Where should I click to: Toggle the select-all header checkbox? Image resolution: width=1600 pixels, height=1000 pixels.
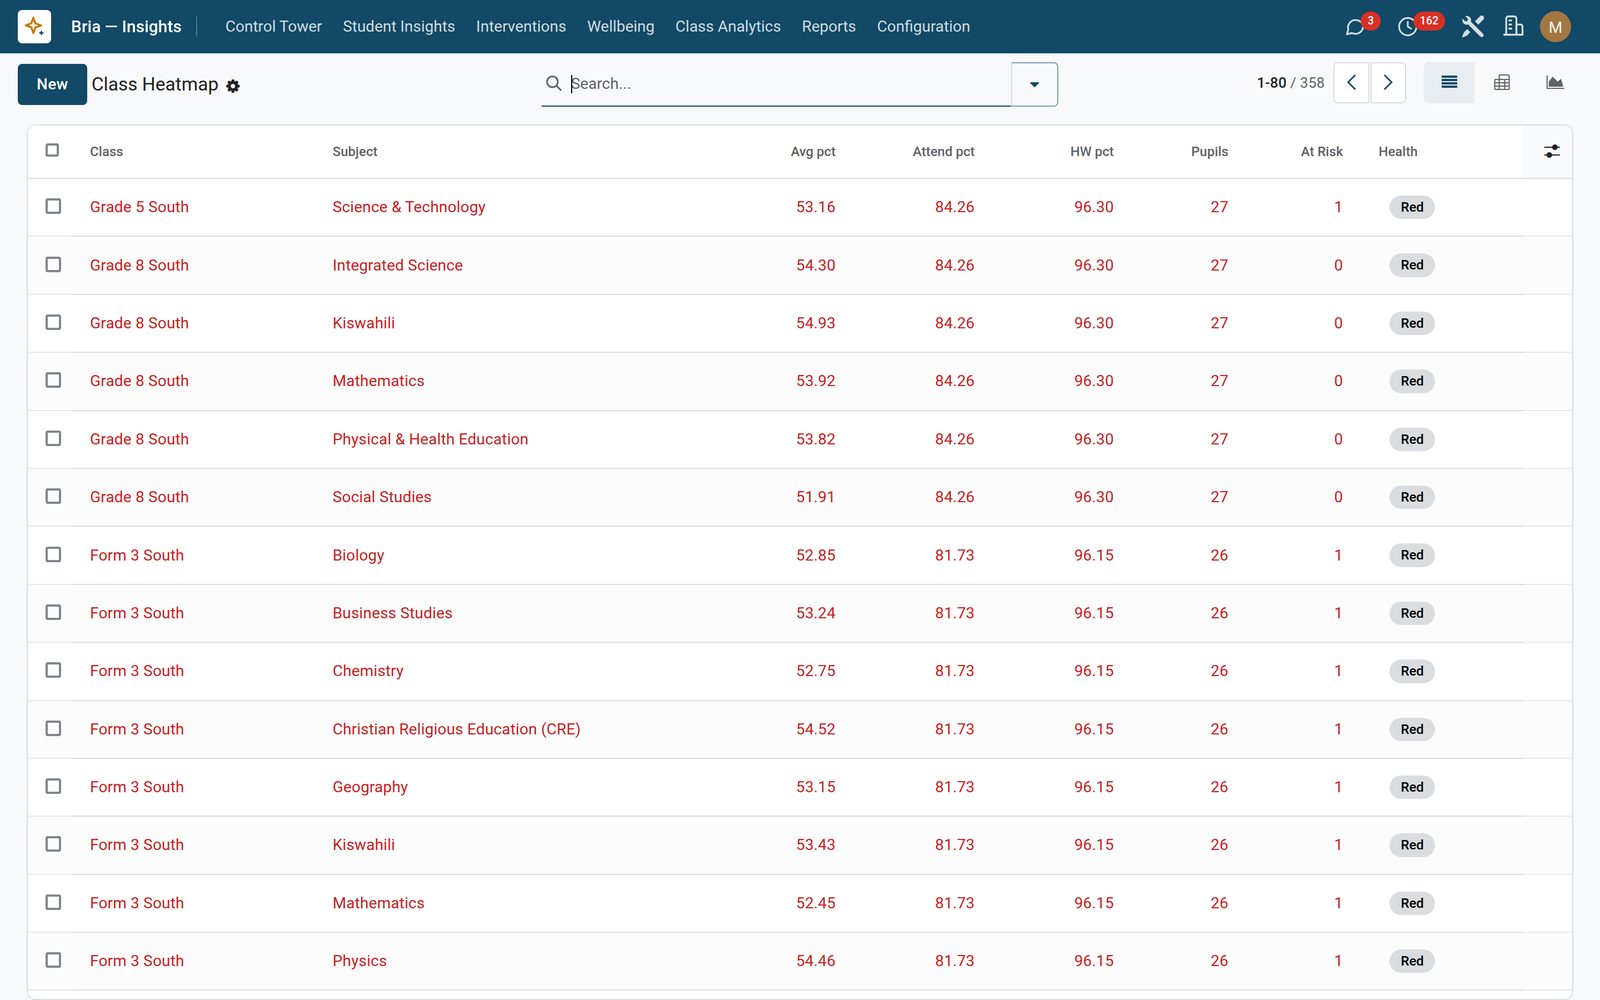(52, 150)
